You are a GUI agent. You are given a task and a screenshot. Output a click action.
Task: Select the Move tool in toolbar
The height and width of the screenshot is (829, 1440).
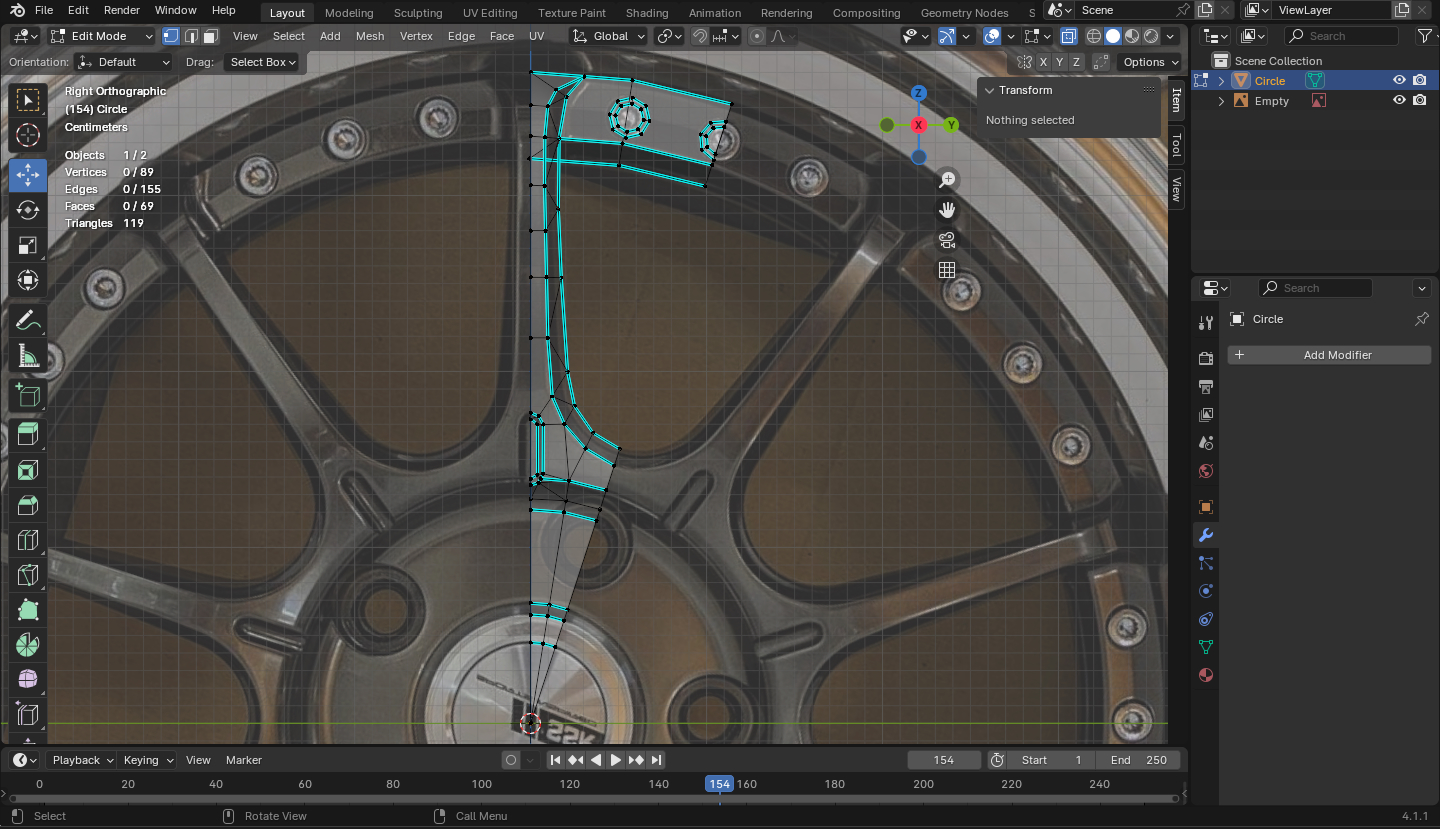[28, 175]
